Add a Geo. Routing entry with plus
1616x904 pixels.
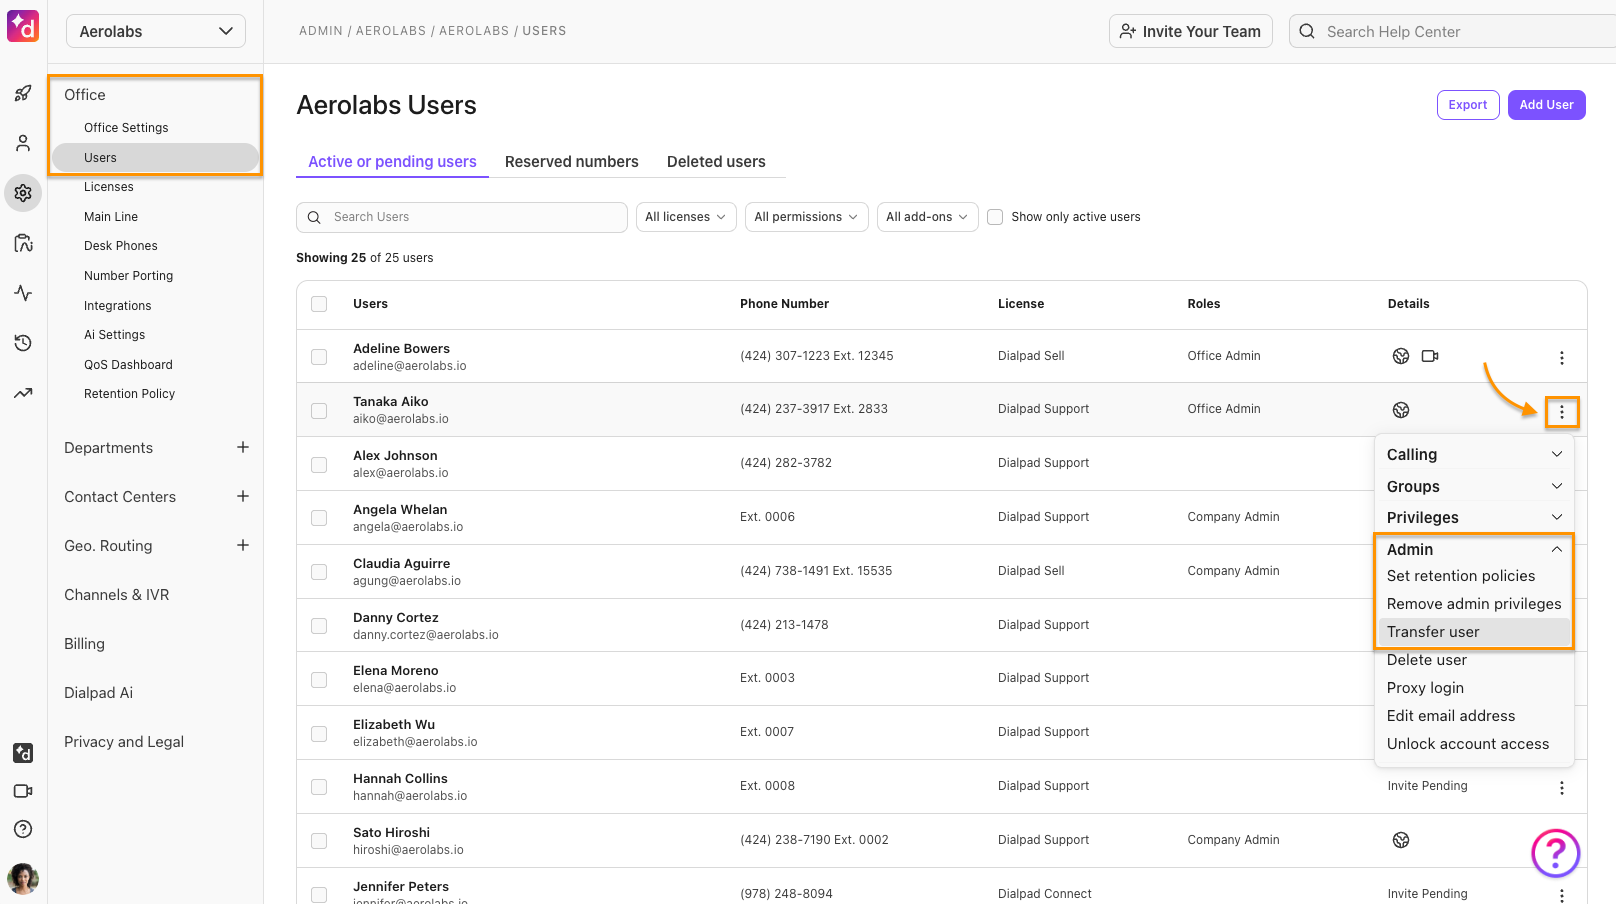pos(243,545)
